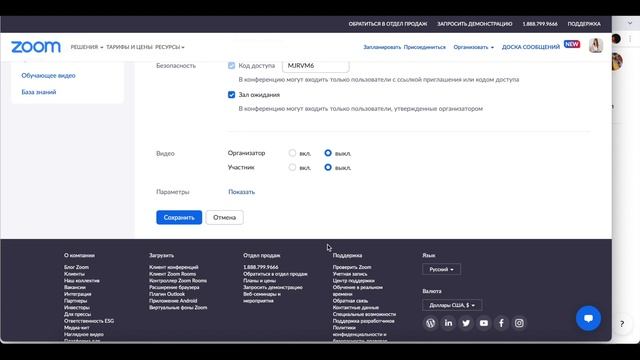Set Участник video to вкл.
This screenshot has width=640, height=360.
[292, 167]
